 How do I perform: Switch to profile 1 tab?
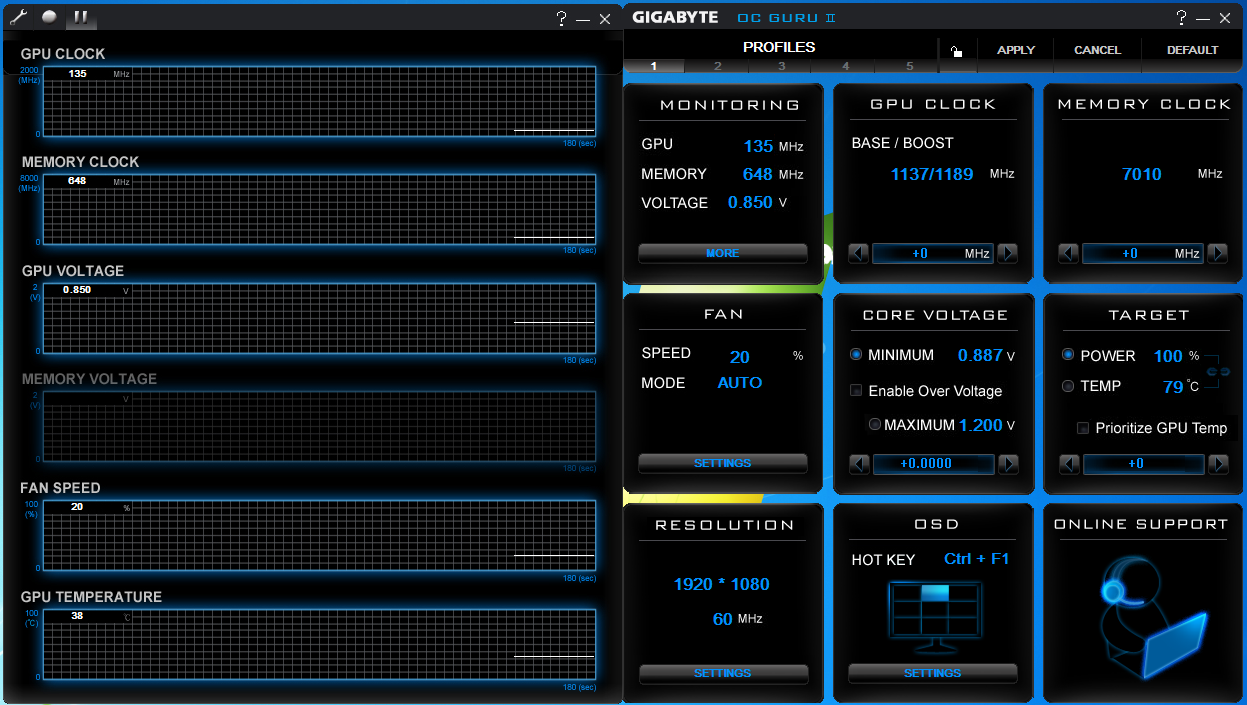tap(654, 66)
